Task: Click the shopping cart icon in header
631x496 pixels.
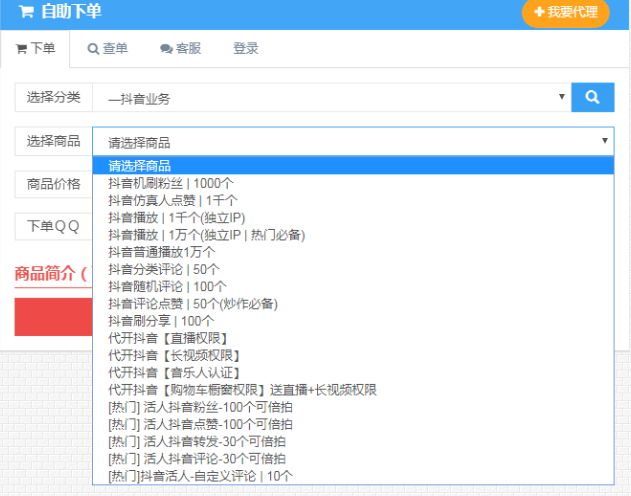Action: tap(26, 12)
